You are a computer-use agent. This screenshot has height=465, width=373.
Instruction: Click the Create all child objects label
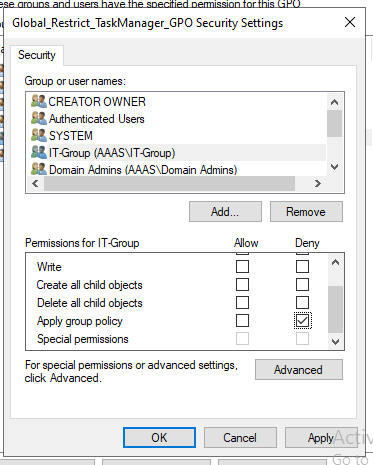pyautogui.click(x=90, y=285)
